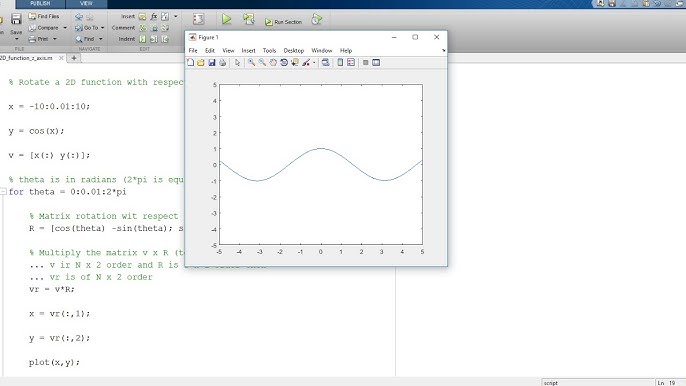Activate the Rotate 3D tool in Figure

click(284, 63)
